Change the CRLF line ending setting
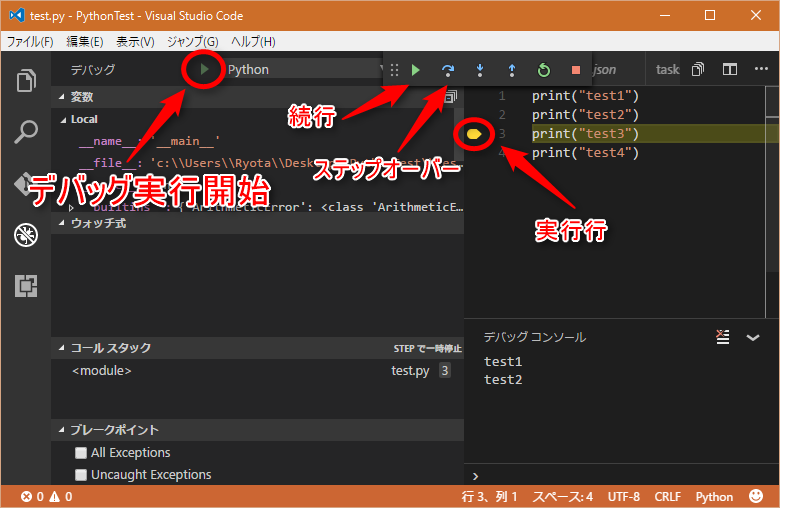This screenshot has height=508, width=802. coord(667,497)
